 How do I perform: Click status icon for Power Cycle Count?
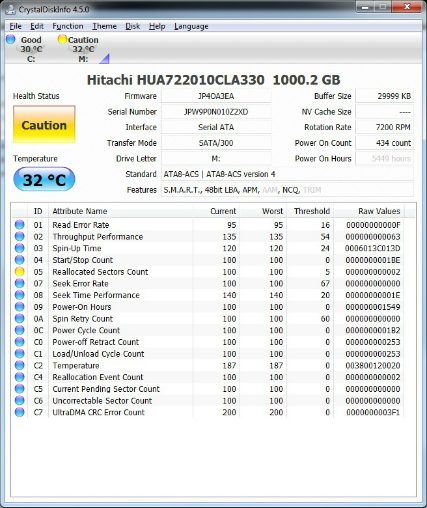[20, 330]
